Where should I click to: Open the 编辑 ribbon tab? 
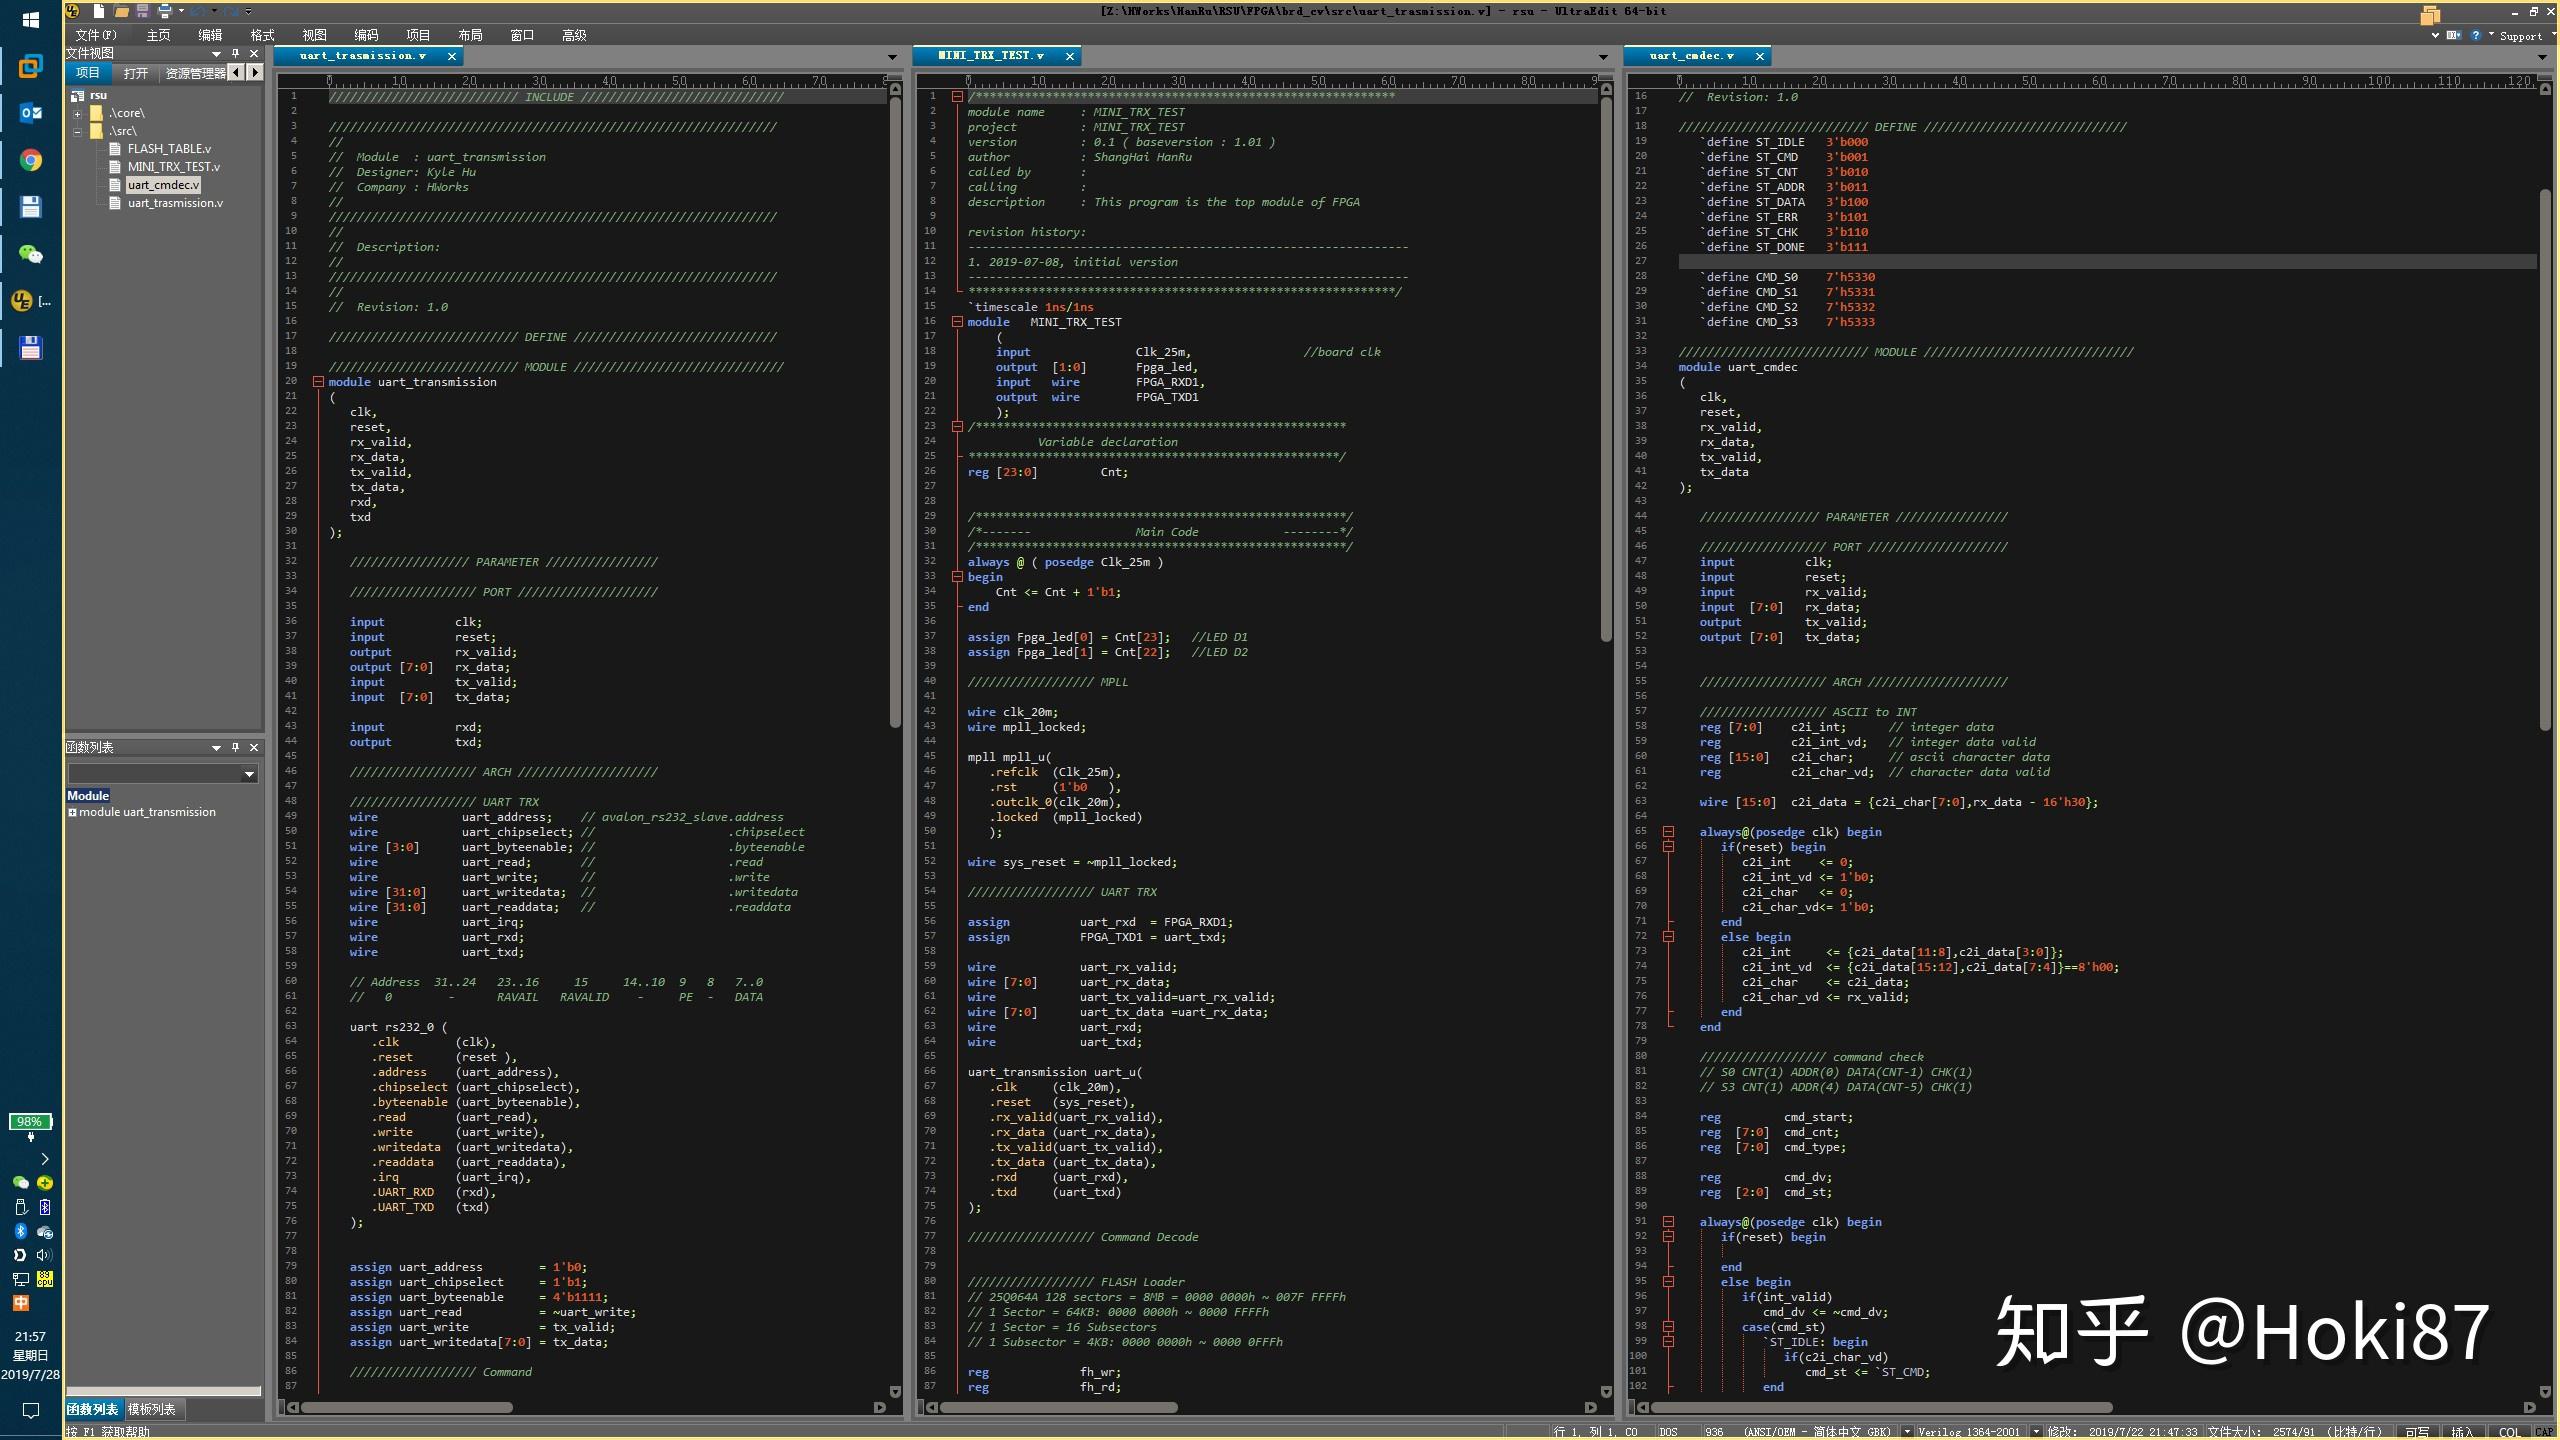[210, 35]
